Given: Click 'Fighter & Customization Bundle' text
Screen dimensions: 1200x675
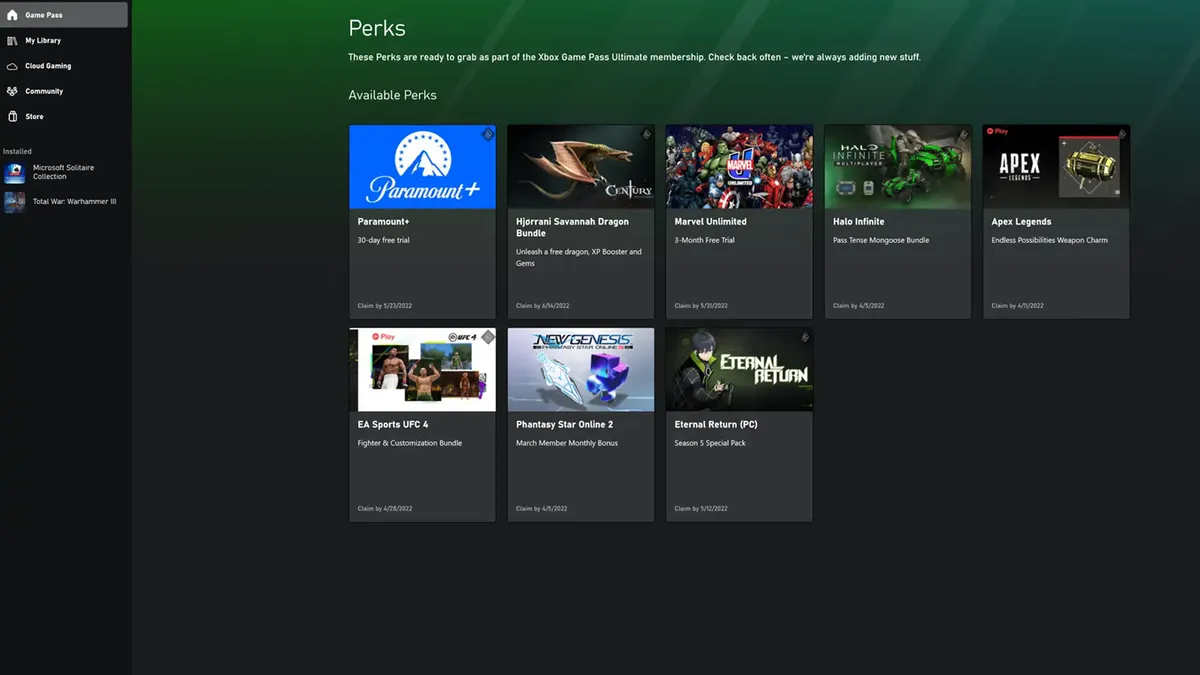Looking at the screenshot, I should (410, 444).
